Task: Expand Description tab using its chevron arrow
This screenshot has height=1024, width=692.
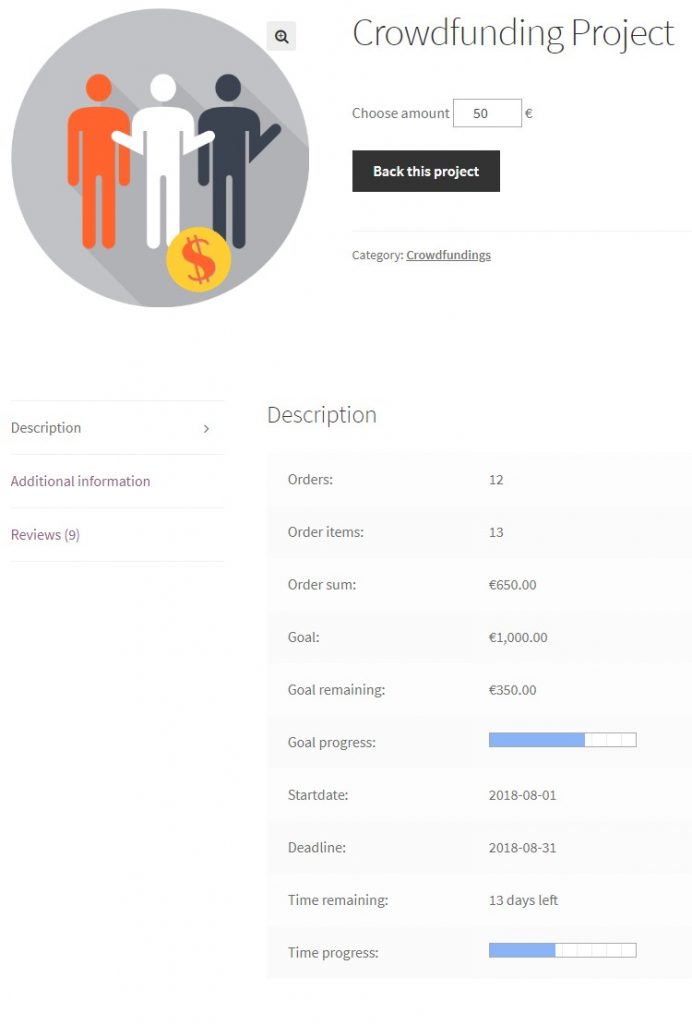Action: click(x=206, y=428)
